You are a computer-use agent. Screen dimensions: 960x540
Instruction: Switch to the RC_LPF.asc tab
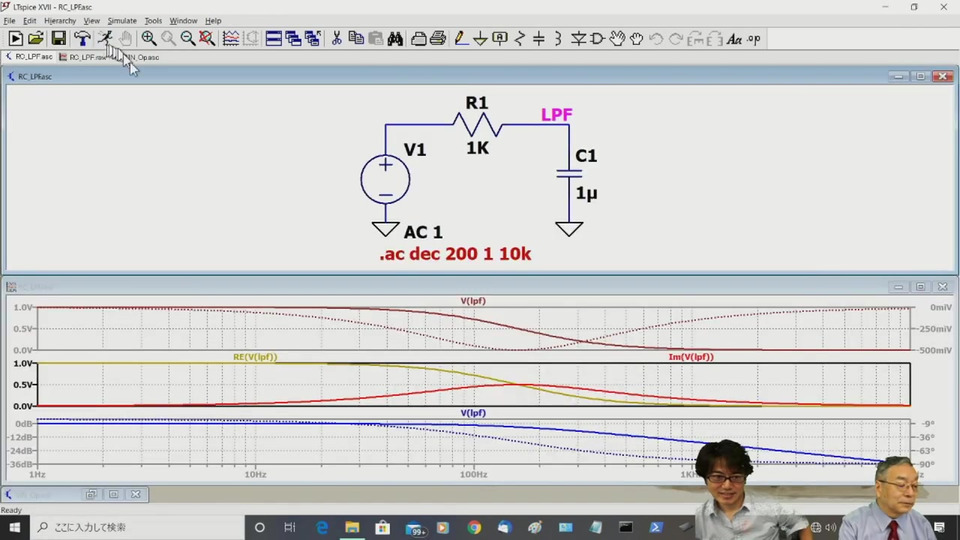(29, 56)
